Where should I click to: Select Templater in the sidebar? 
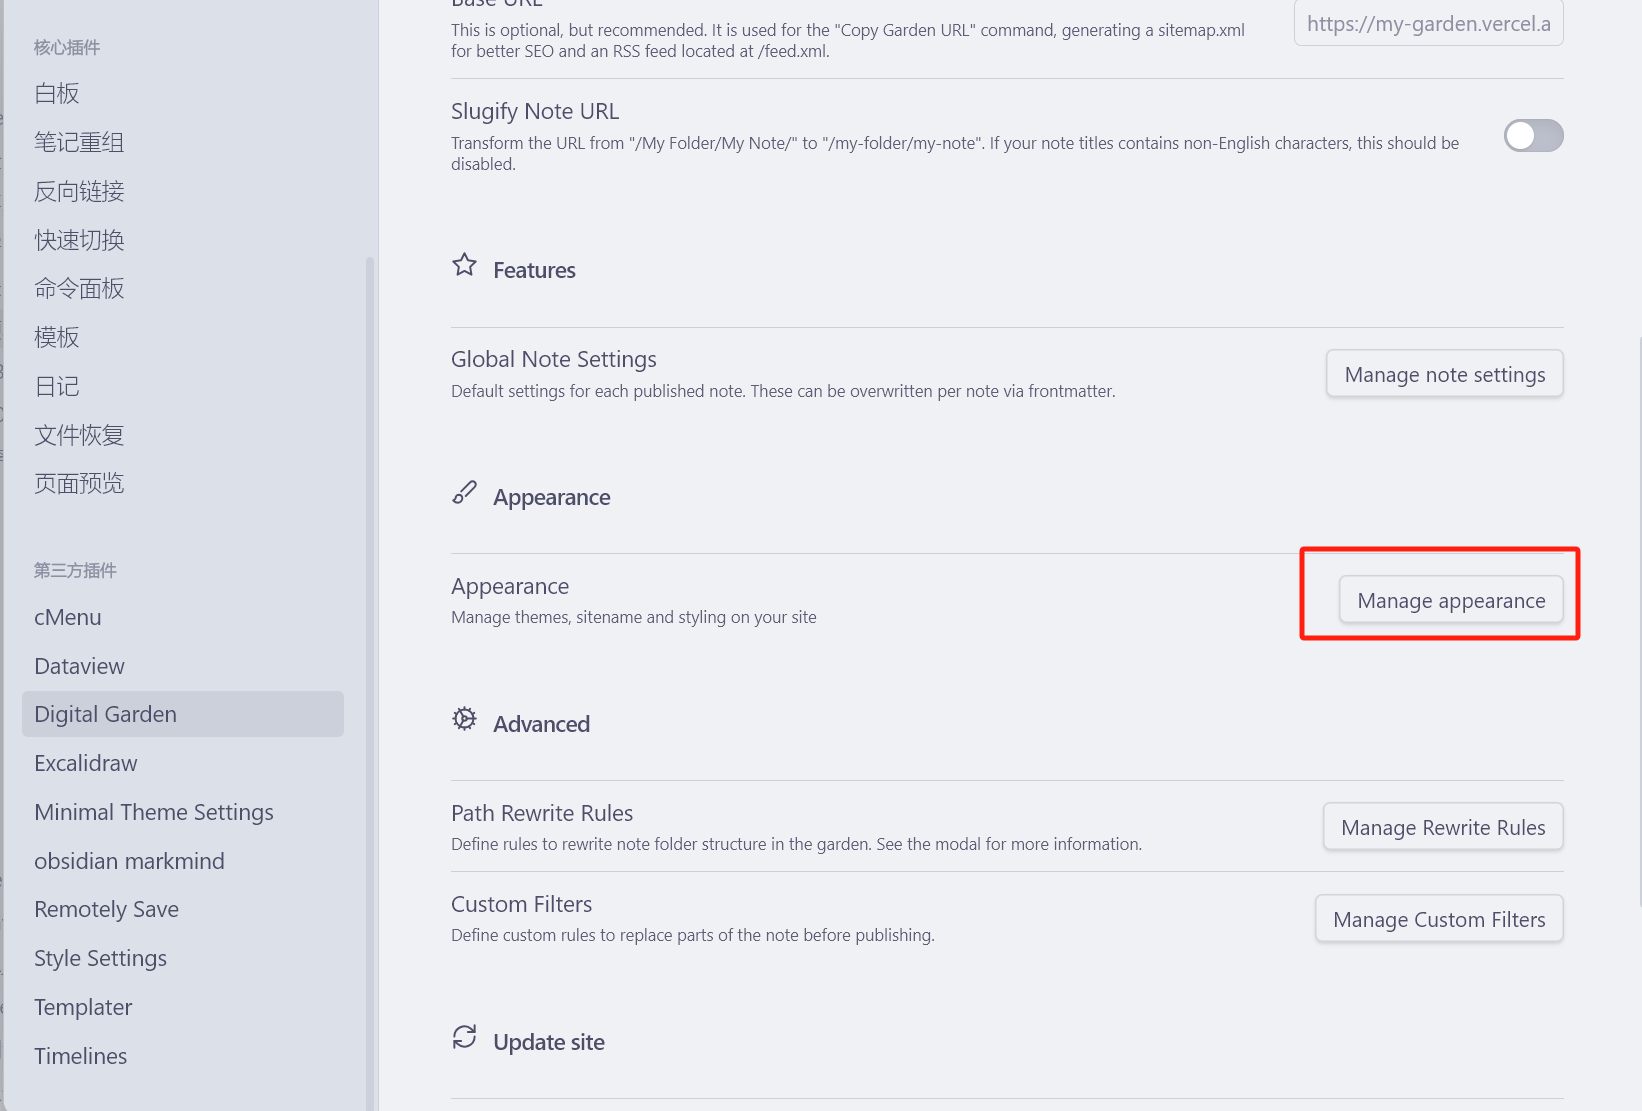[x=83, y=1007]
